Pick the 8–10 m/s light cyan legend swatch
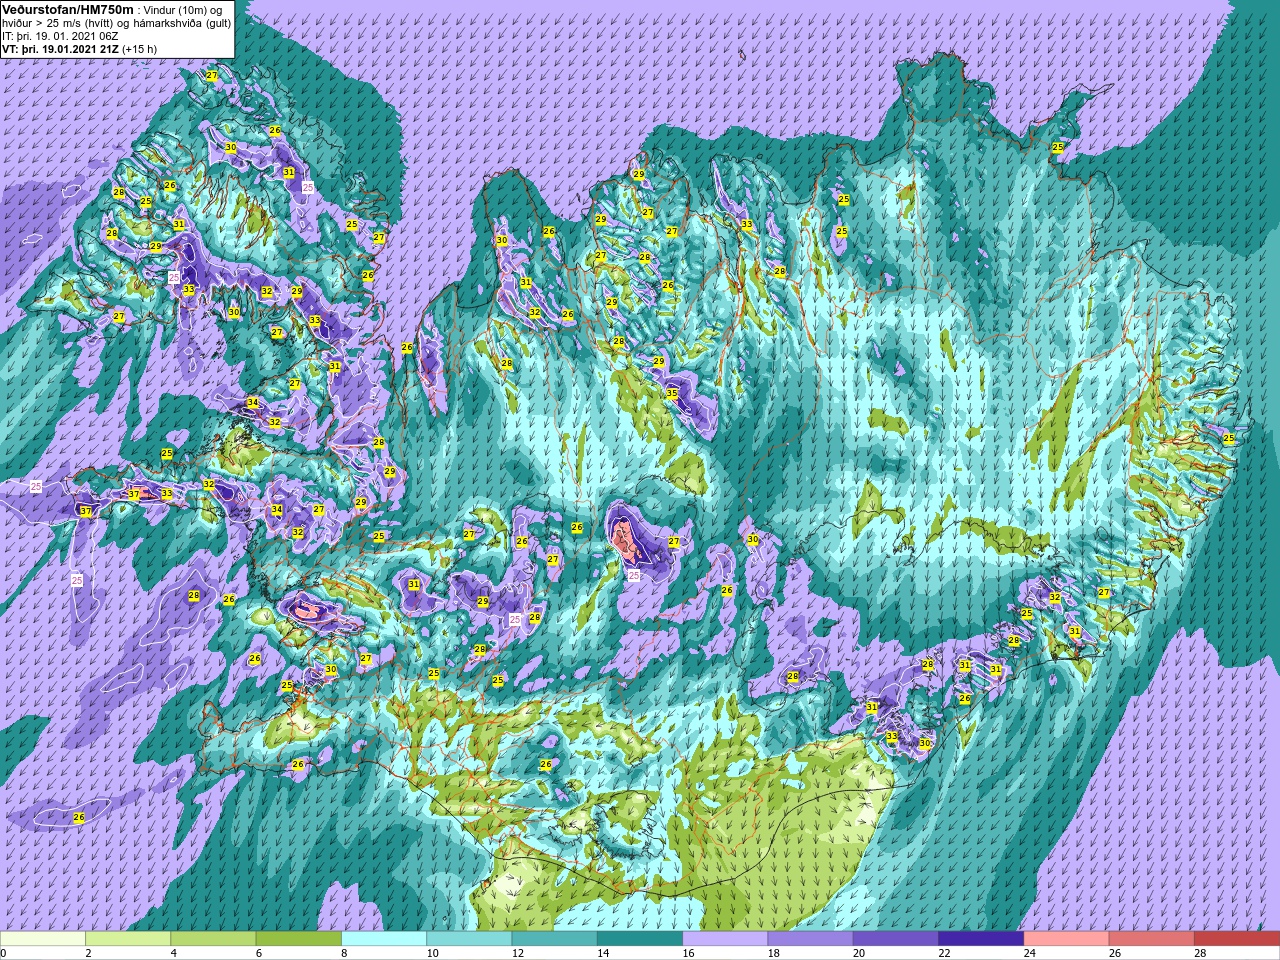The height and width of the screenshot is (960, 1280). [x=384, y=939]
